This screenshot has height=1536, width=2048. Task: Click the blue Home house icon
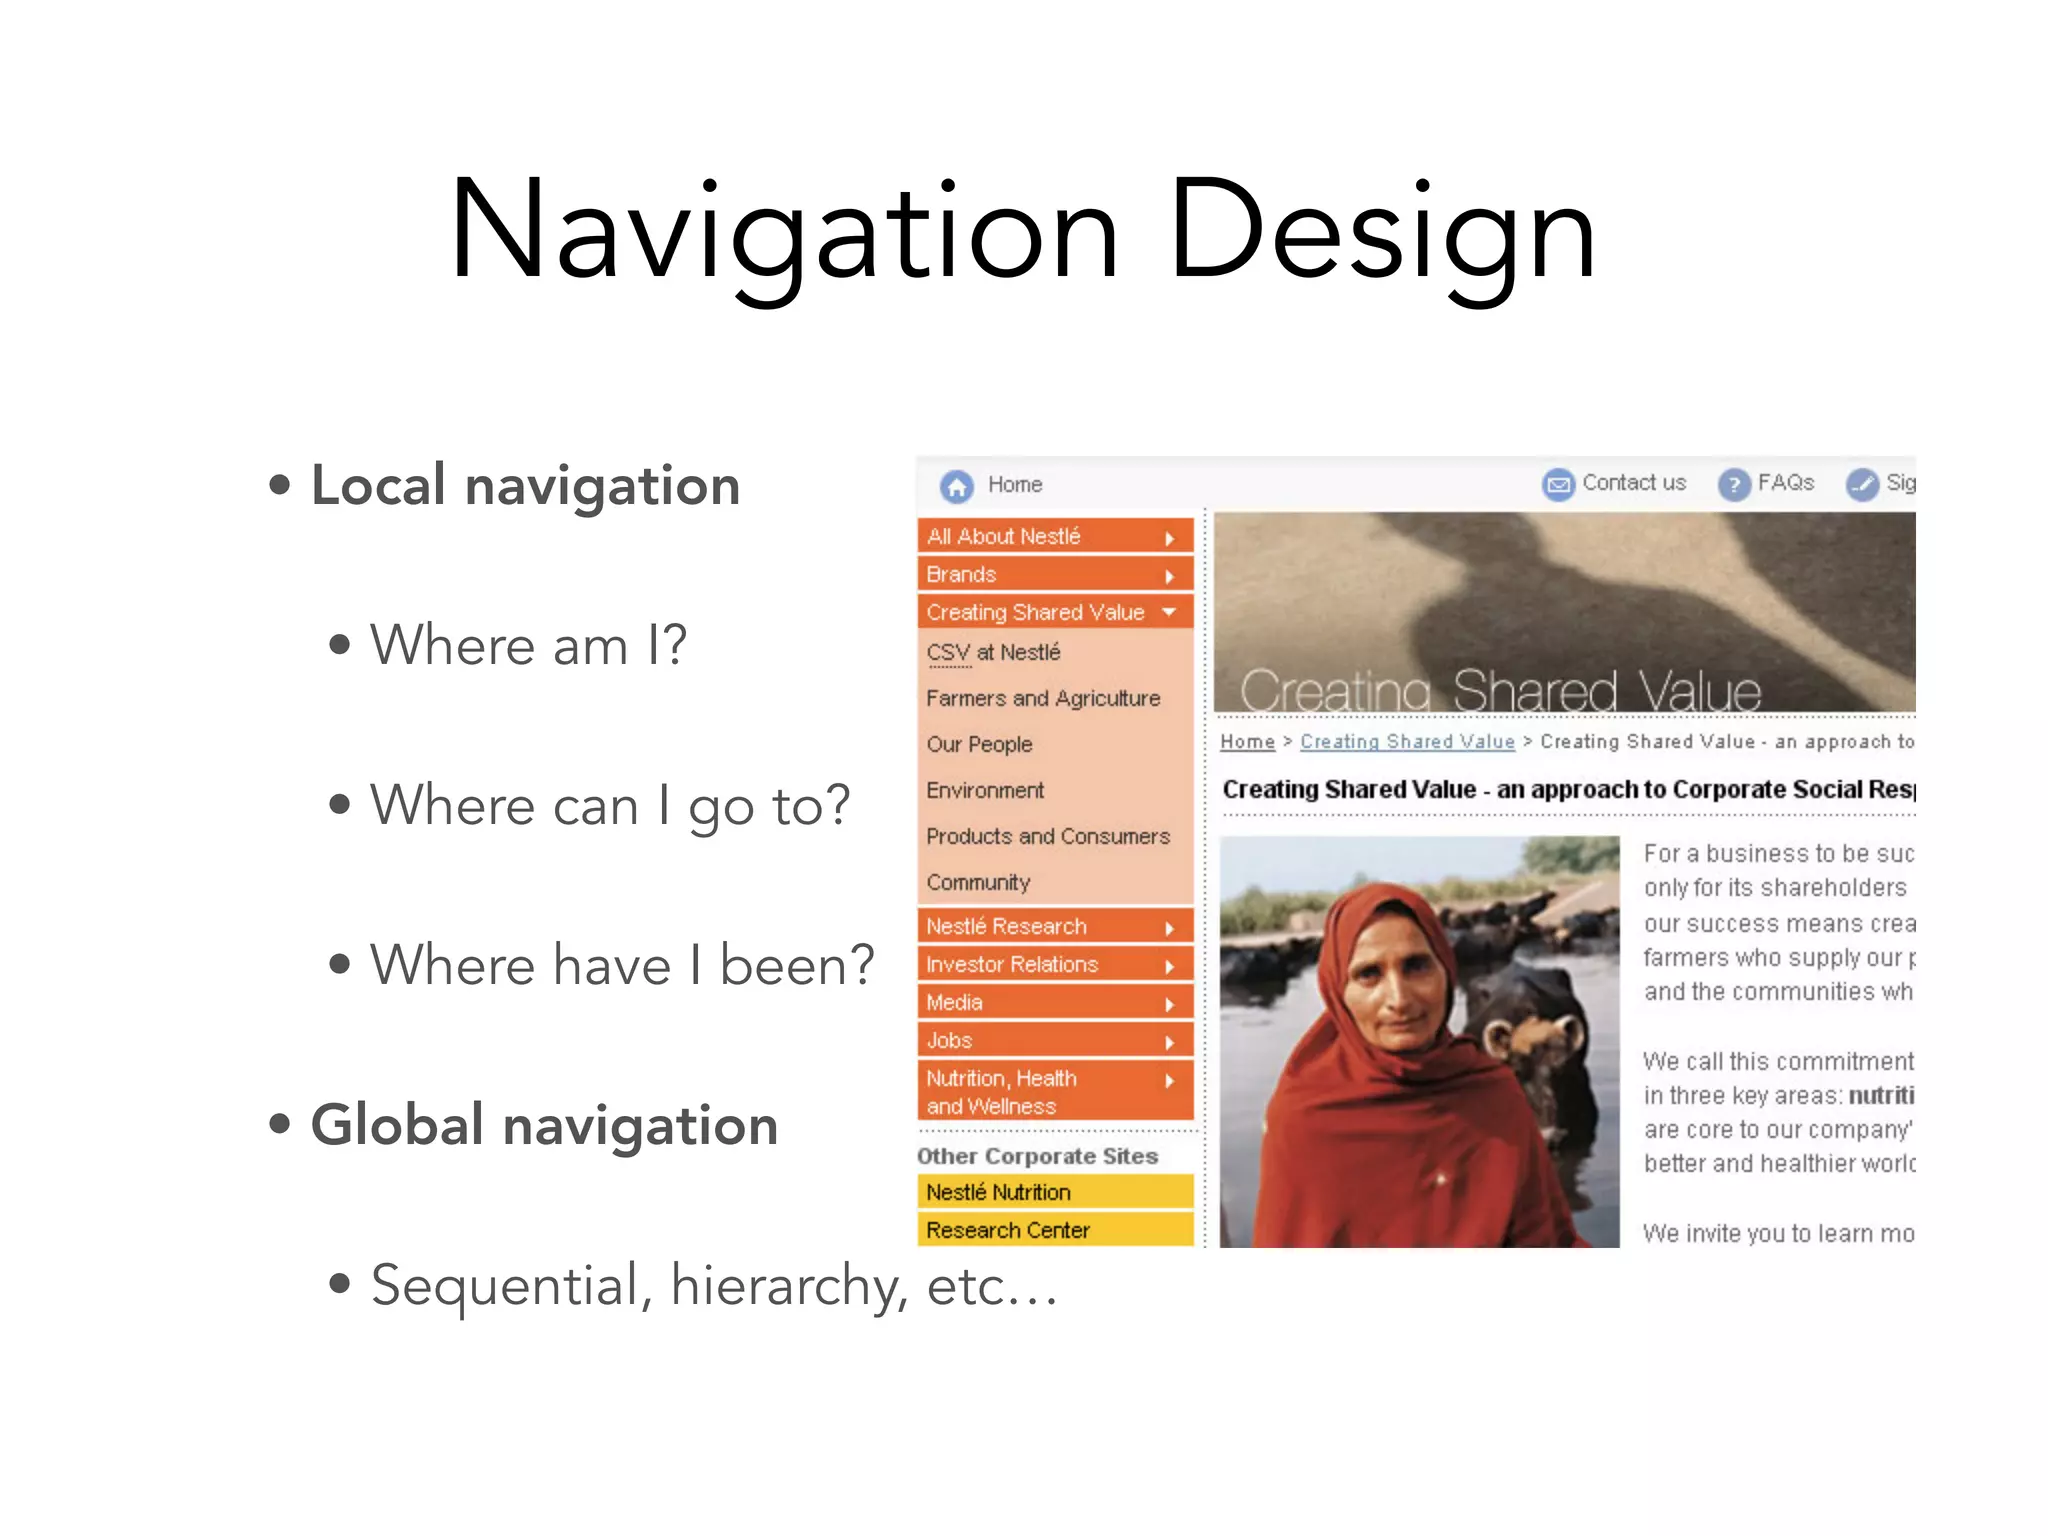[x=956, y=486]
